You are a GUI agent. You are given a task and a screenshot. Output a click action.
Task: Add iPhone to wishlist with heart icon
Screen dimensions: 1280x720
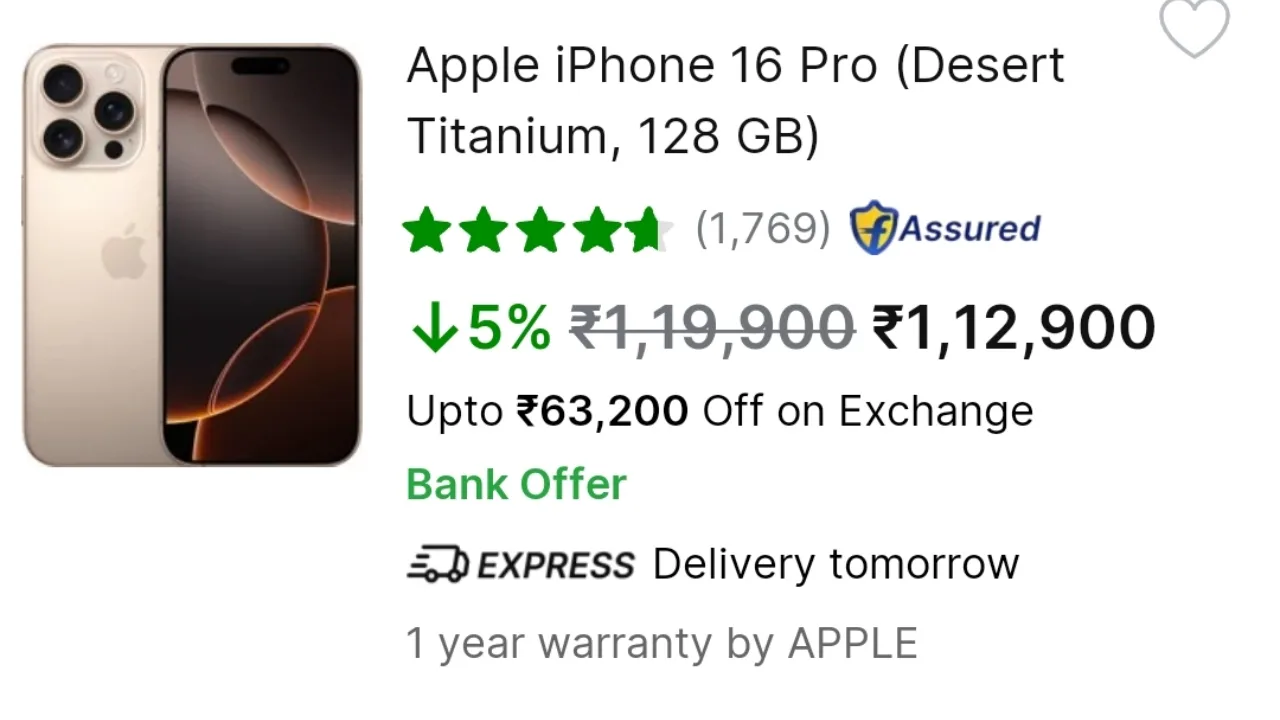[x=1194, y=27]
